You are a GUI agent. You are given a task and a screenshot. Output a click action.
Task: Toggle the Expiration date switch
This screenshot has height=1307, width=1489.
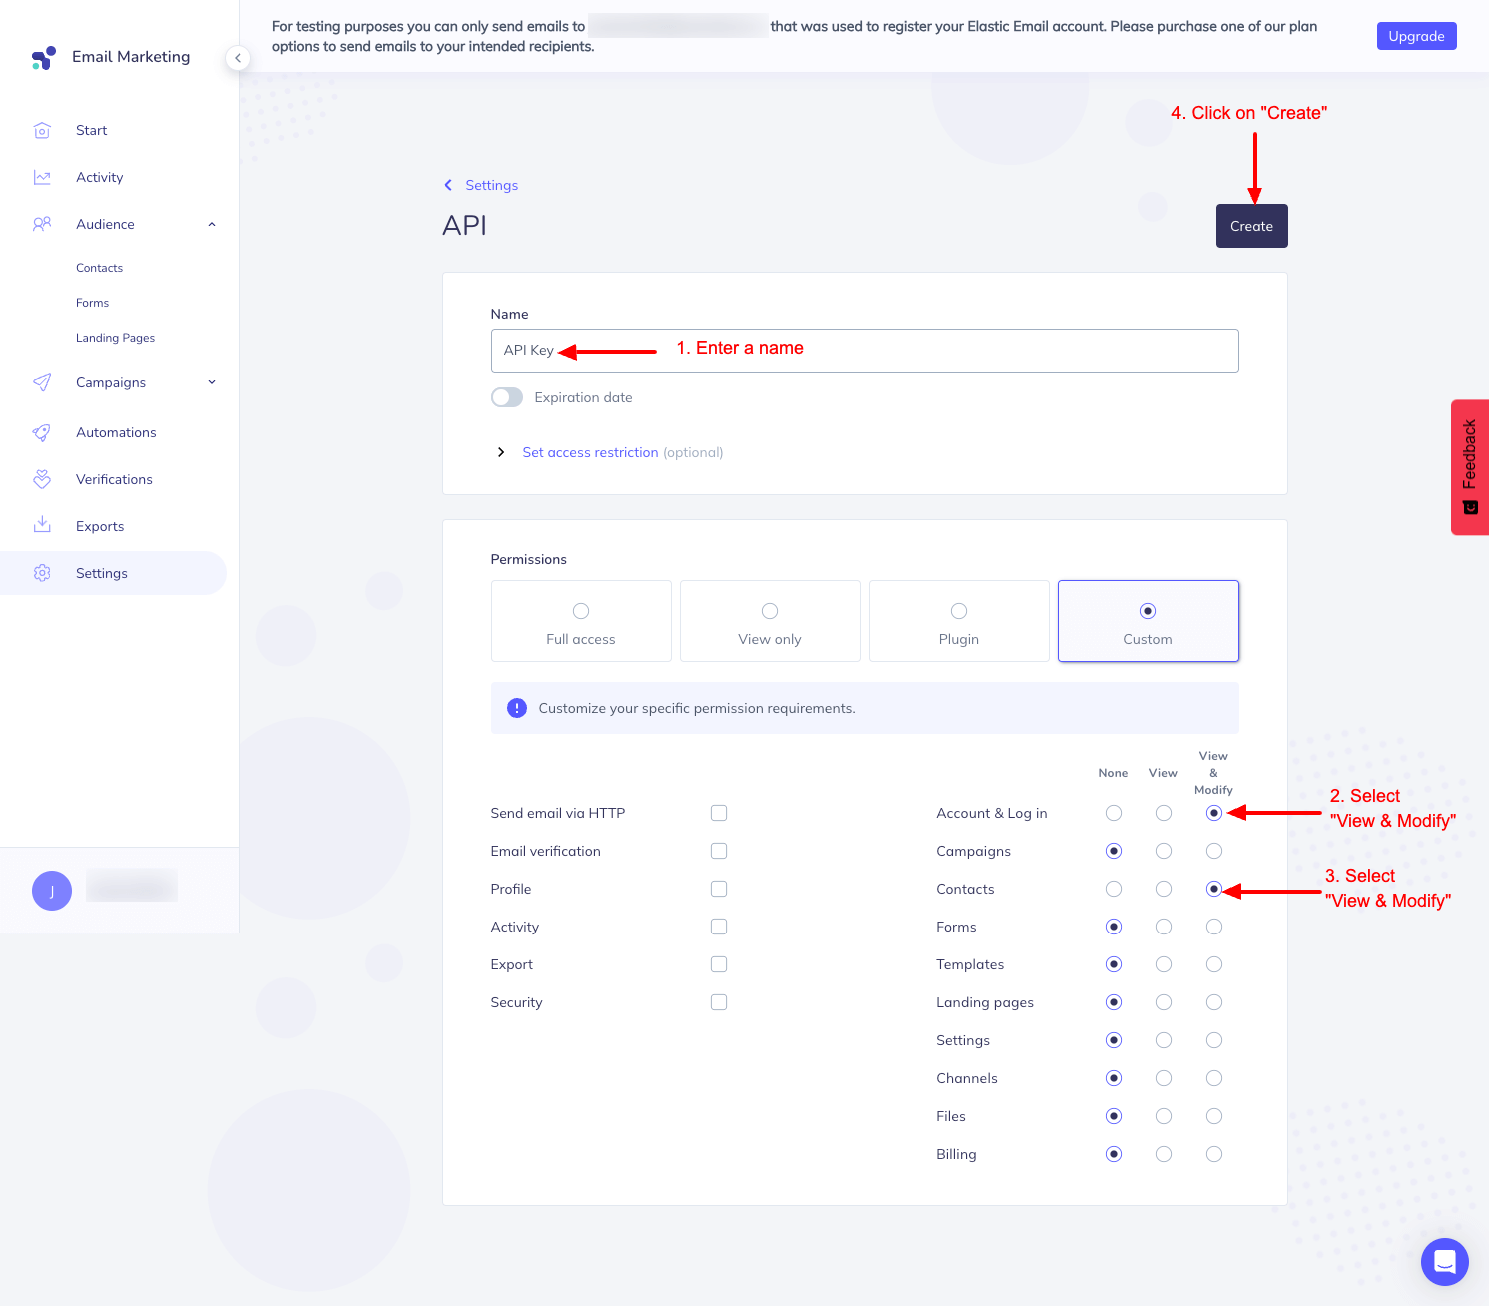click(507, 398)
